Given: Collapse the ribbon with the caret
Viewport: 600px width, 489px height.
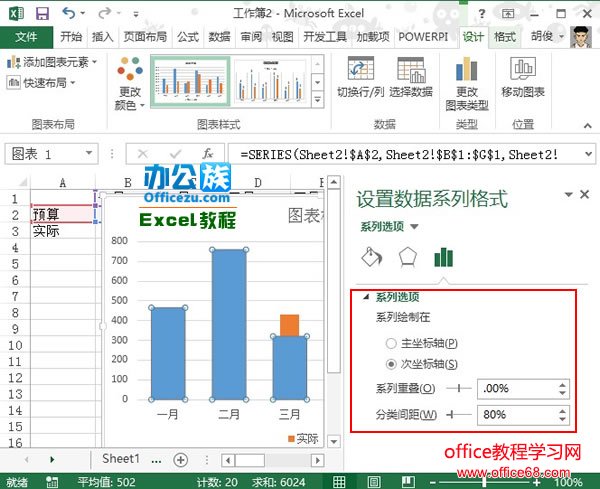Looking at the screenshot, I should (587, 125).
